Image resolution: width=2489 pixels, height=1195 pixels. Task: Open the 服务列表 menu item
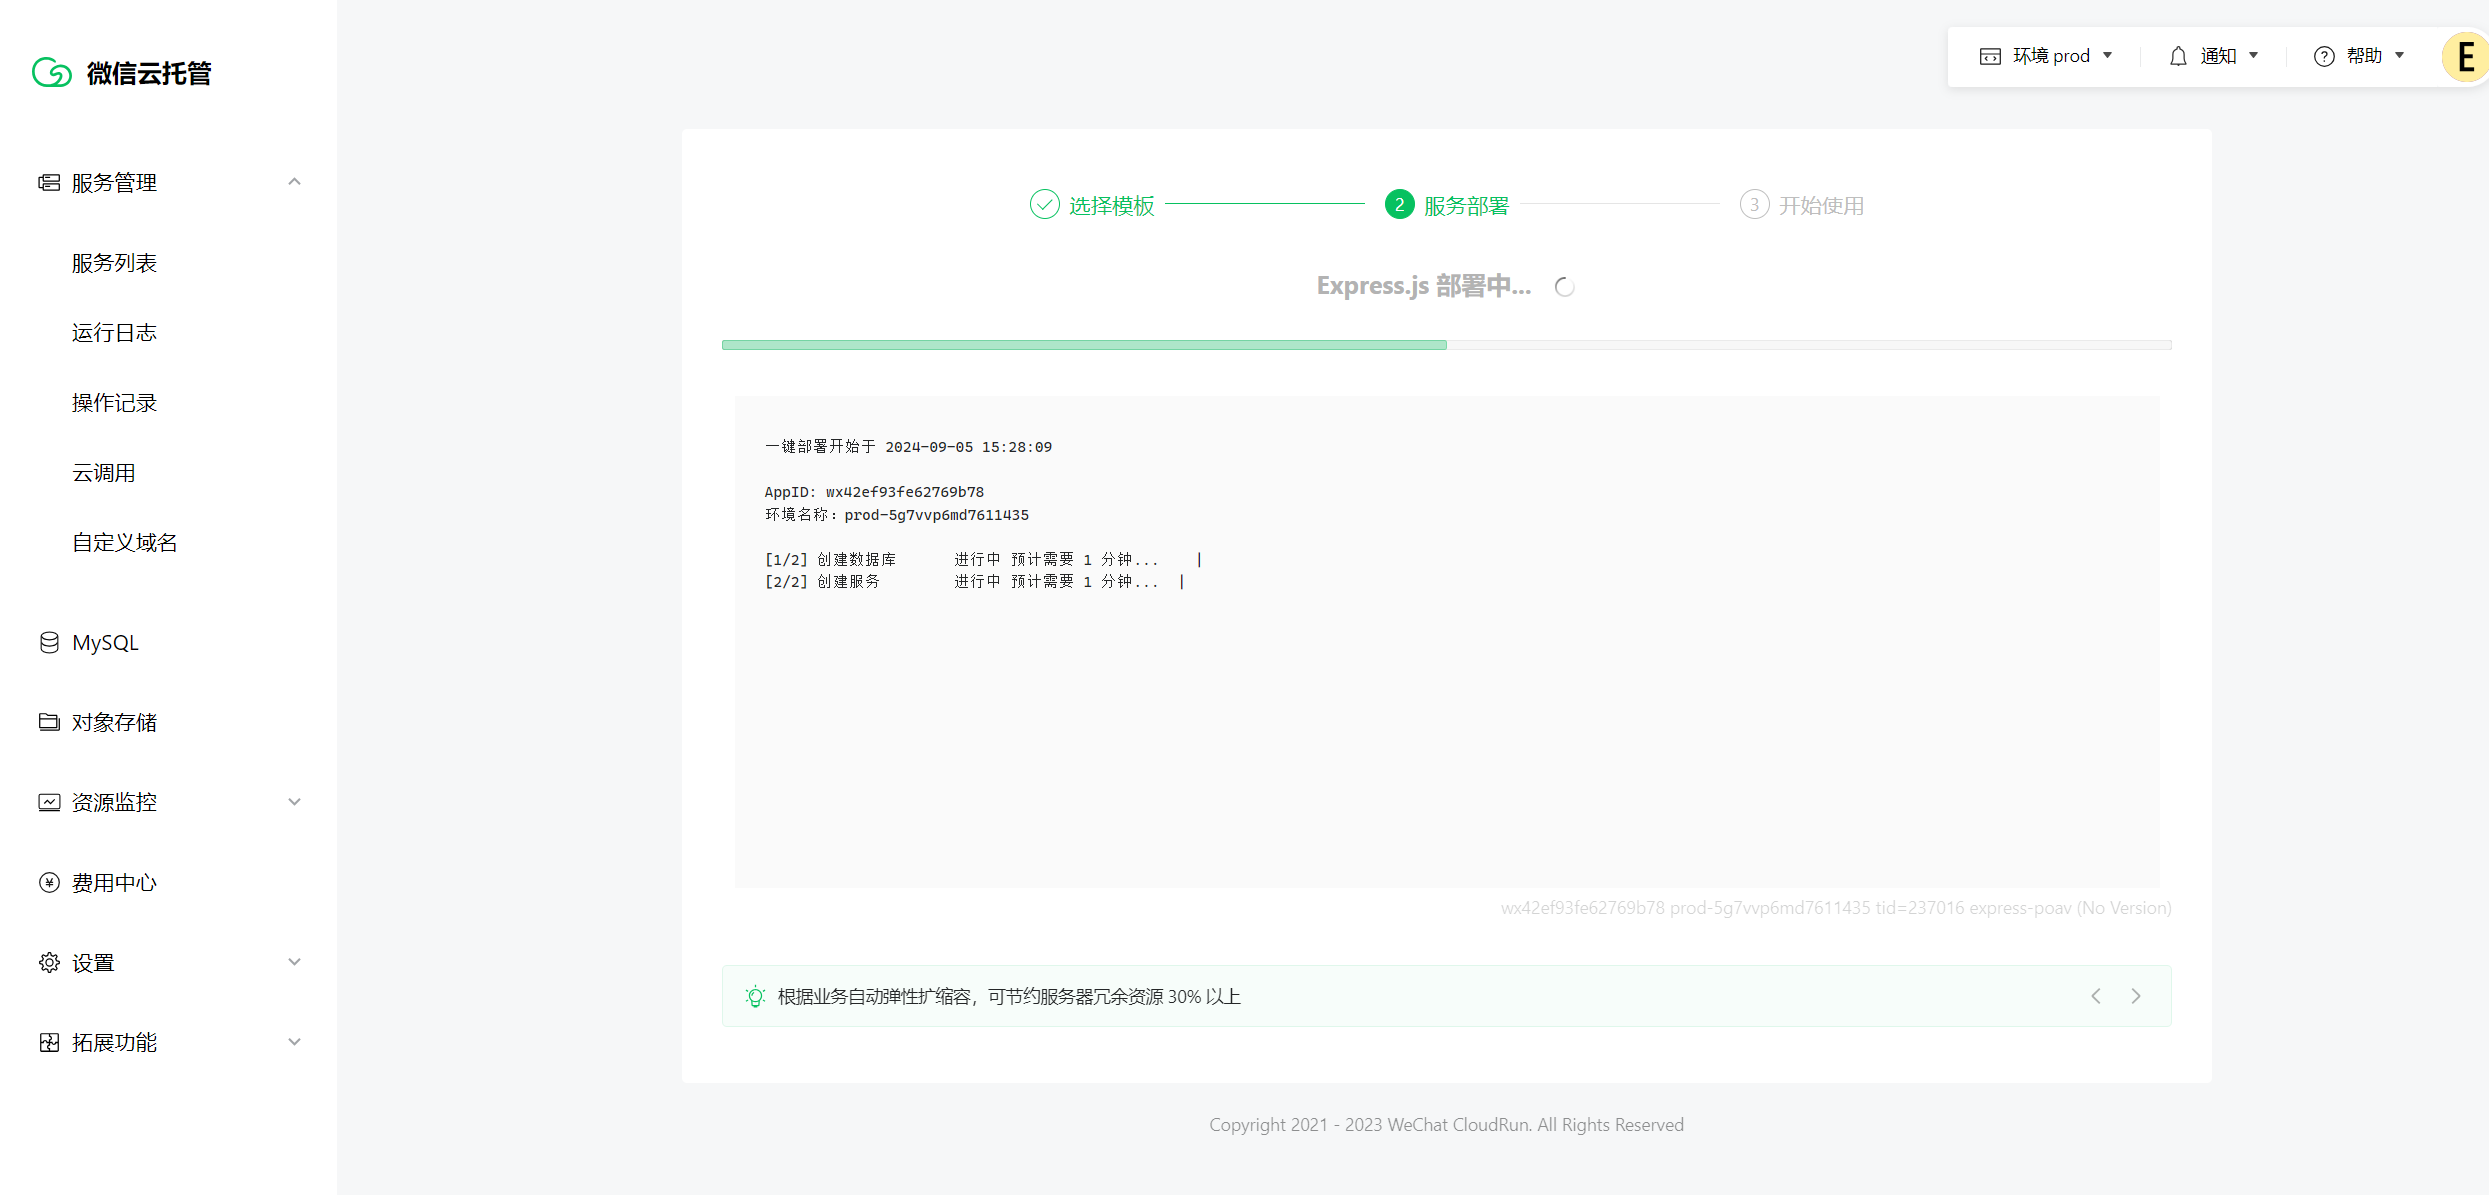pos(114,263)
